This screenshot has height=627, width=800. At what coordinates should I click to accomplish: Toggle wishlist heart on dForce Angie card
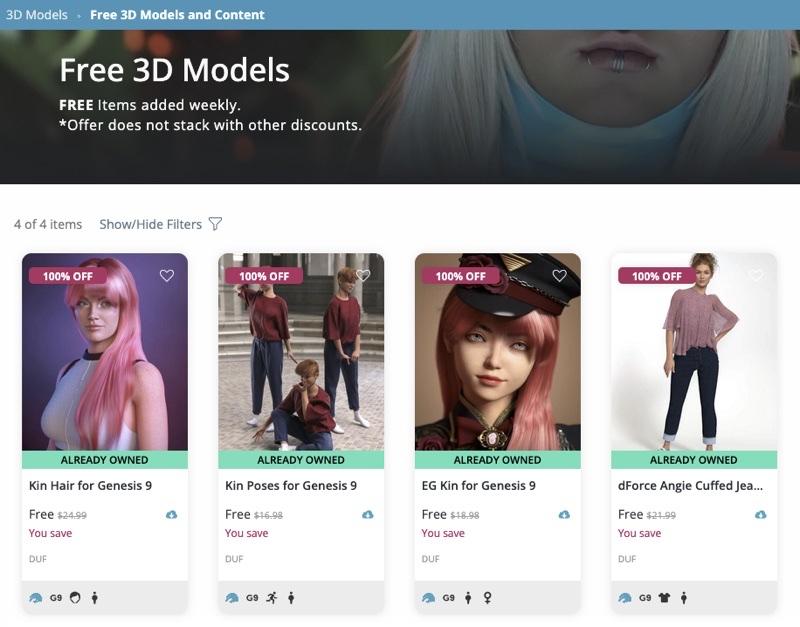pyautogui.click(x=756, y=275)
